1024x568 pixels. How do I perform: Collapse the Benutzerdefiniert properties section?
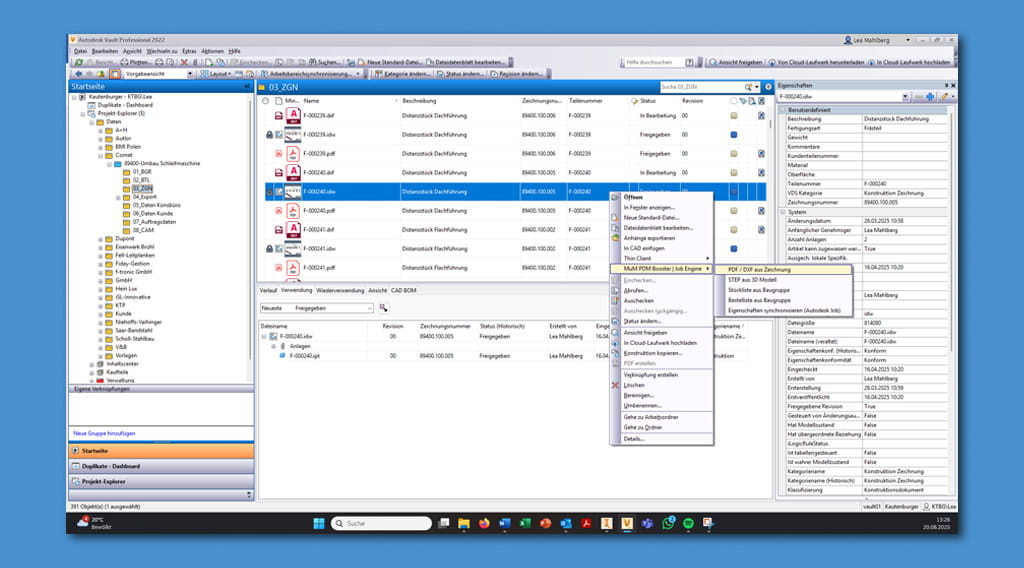tap(782, 109)
